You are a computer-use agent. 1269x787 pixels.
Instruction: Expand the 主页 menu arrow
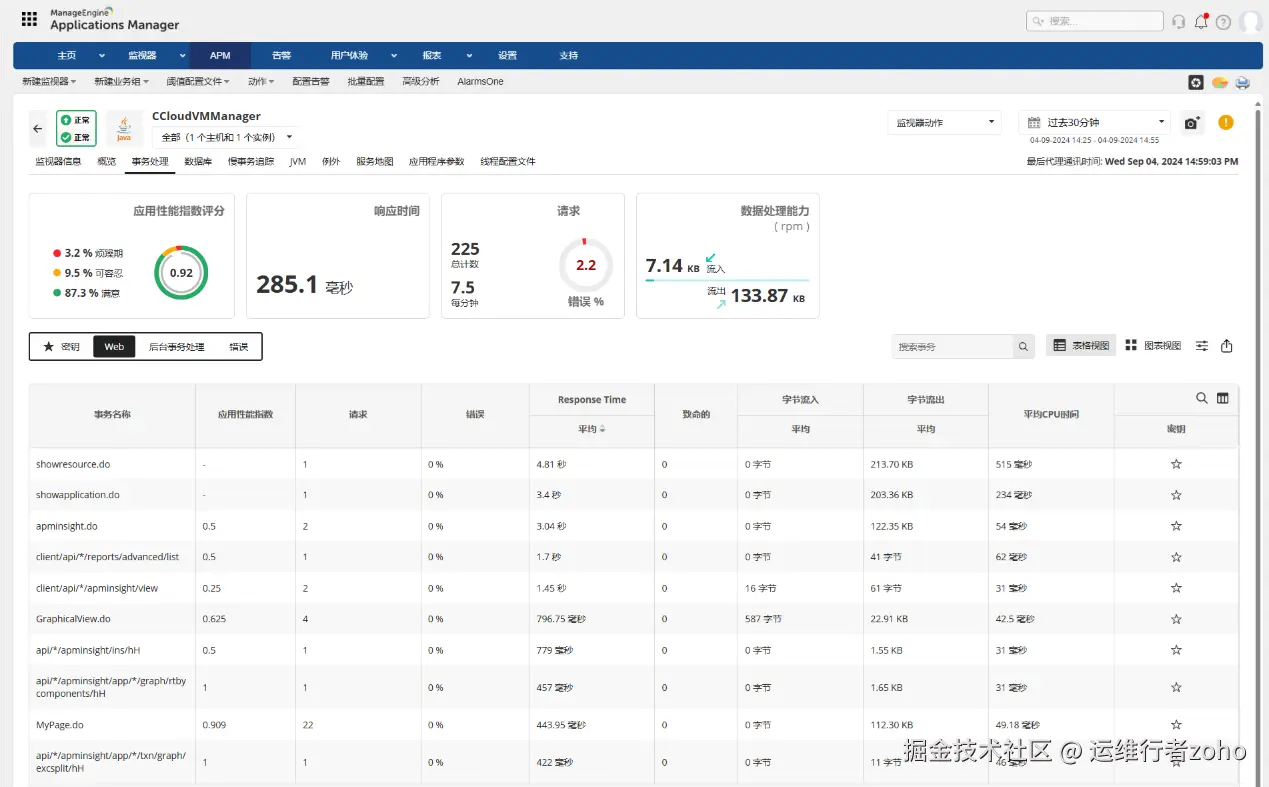(102, 56)
